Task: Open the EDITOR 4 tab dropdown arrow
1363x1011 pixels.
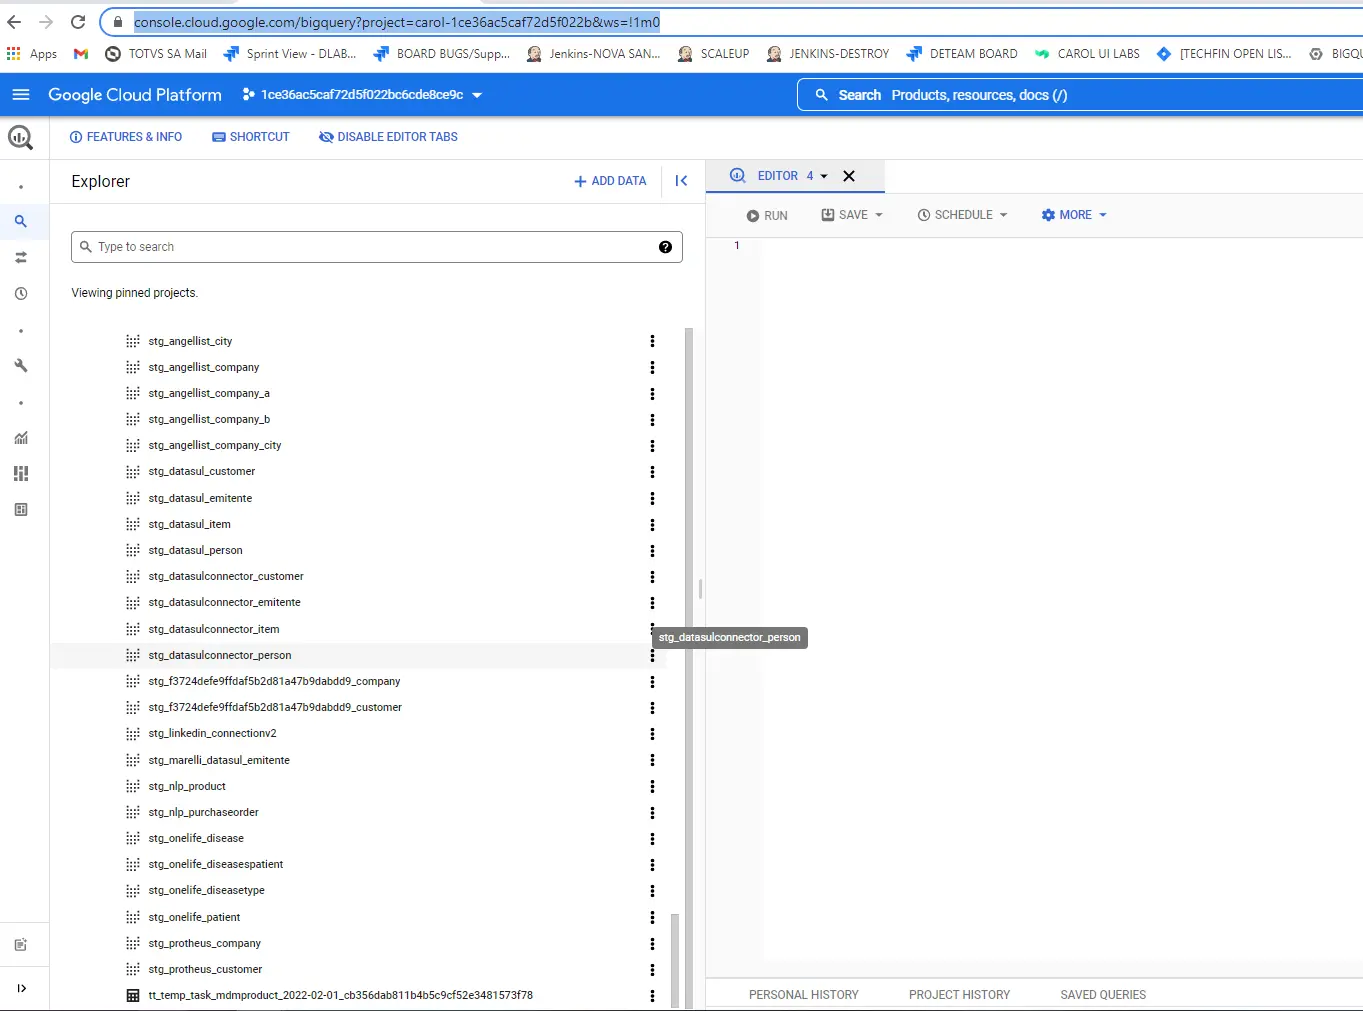Action: click(x=824, y=176)
